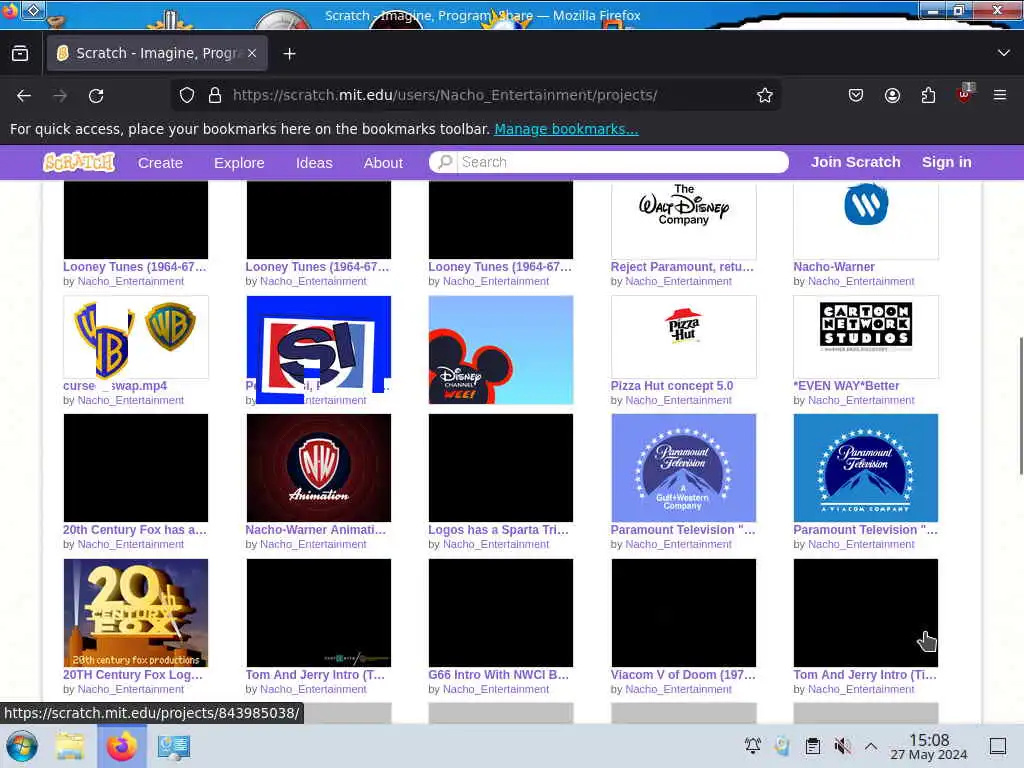The height and width of the screenshot is (768, 1024).
Task: Open the *EVEN WAY*Better project link
Action: point(846,385)
